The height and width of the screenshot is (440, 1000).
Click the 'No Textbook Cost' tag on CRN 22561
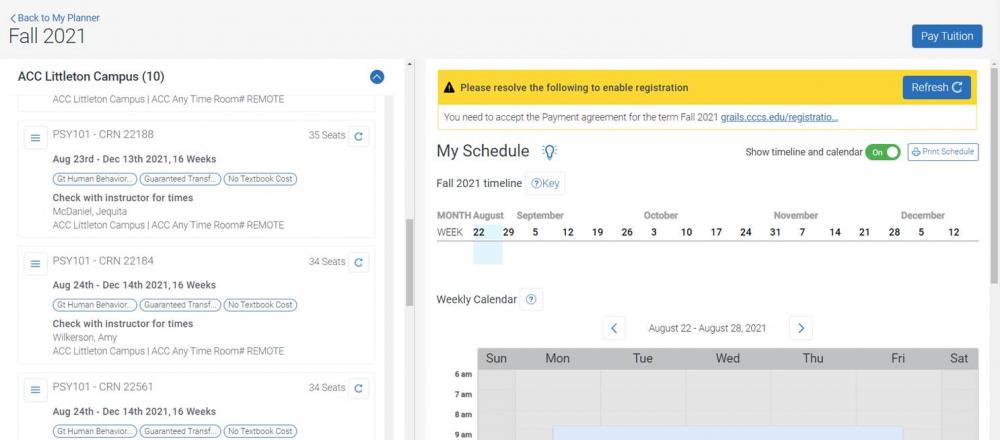tap(260, 432)
